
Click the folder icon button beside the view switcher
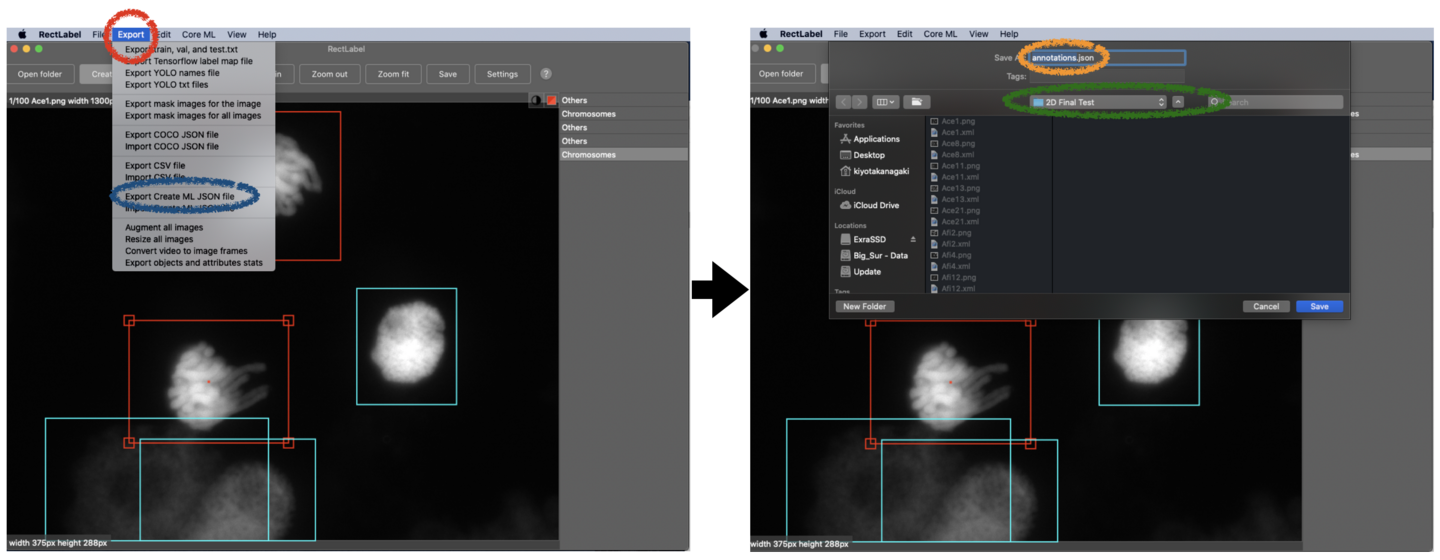(x=916, y=102)
